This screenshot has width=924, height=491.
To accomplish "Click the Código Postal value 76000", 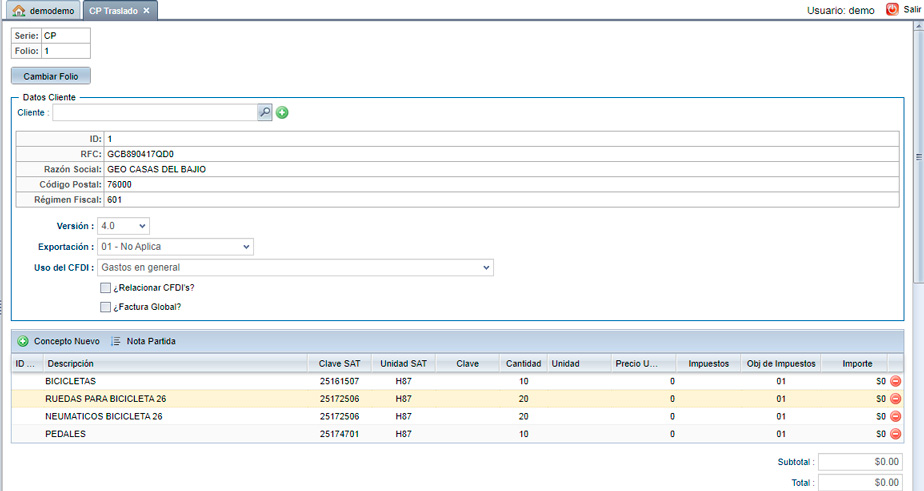I will tap(119, 185).
